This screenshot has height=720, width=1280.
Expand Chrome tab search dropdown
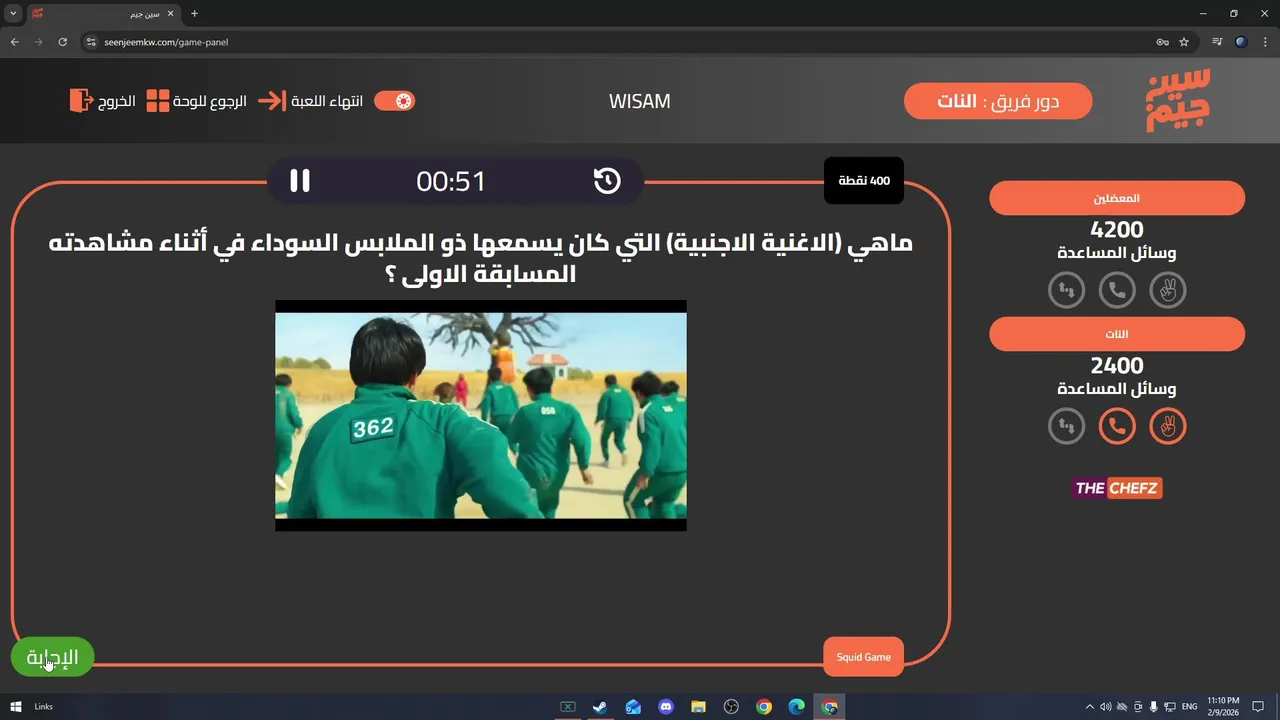pos(13,14)
